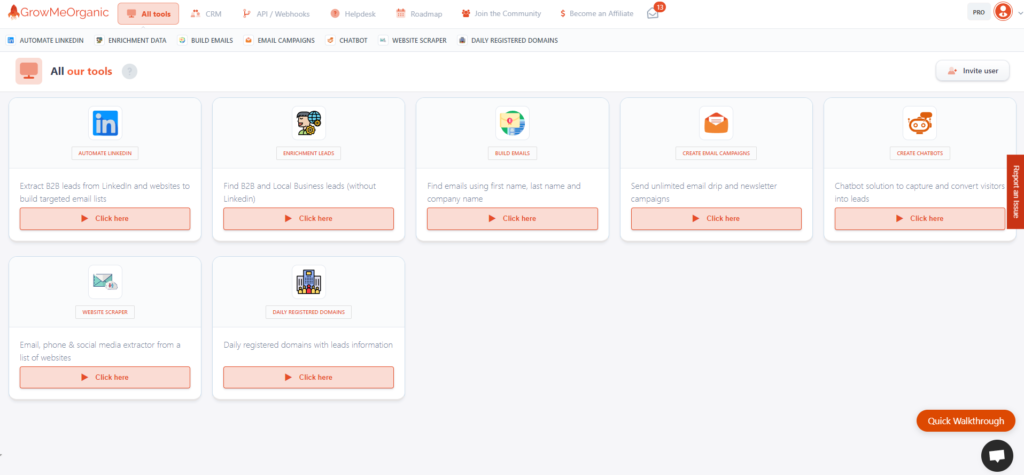Open the chat bubble widget
This screenshot has width=1024, height=475.
pos(996,455)
